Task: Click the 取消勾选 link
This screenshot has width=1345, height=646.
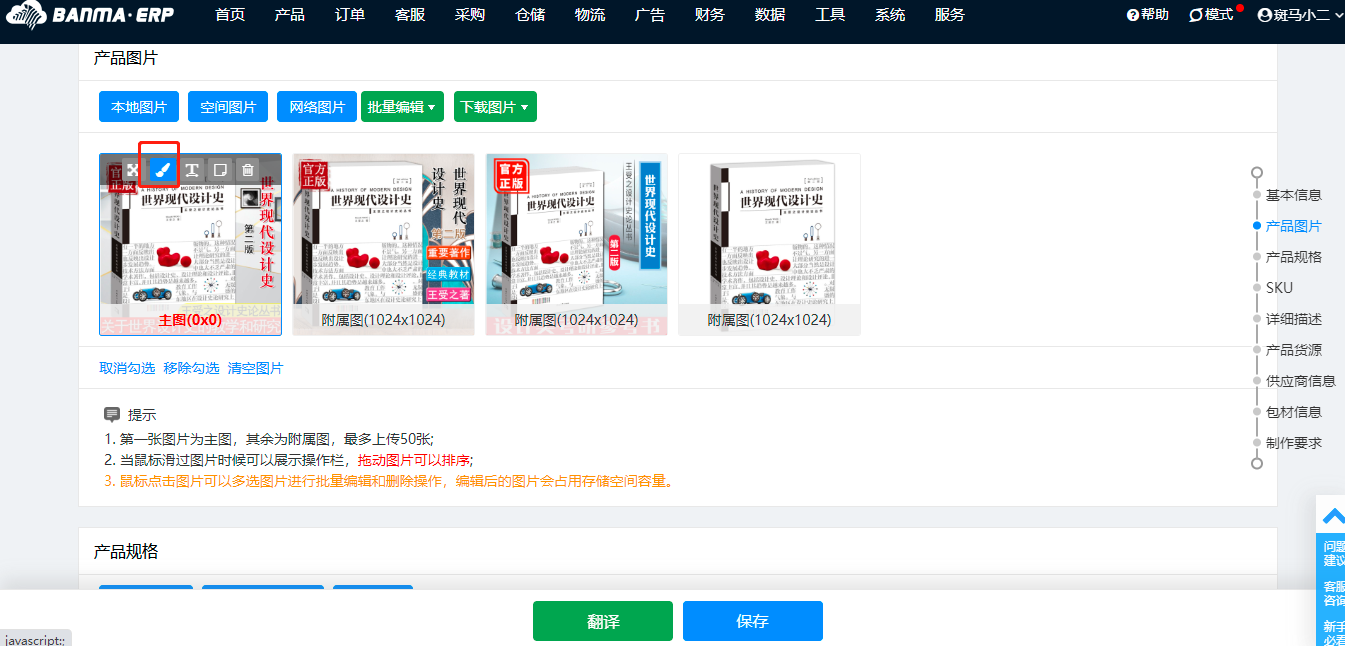Action: pos(127,368)
